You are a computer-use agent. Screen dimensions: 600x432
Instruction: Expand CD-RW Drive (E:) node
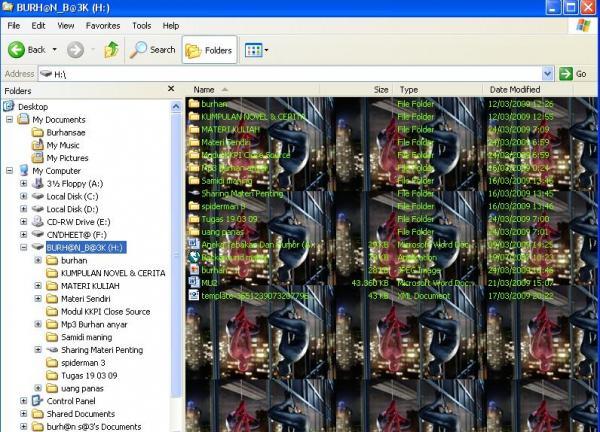pyautogui.click(x=24, y=222)
